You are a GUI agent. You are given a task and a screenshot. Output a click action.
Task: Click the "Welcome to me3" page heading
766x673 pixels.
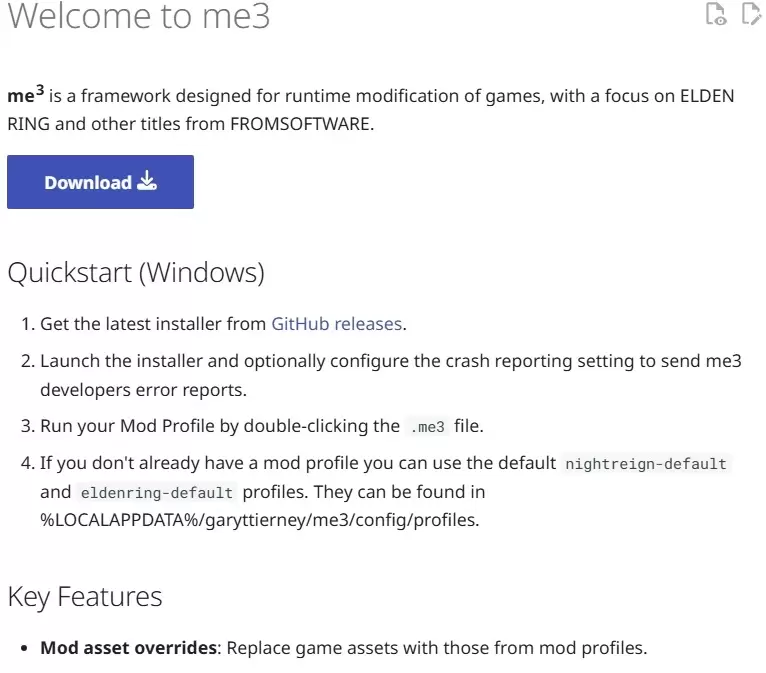[x=139, y=16]
